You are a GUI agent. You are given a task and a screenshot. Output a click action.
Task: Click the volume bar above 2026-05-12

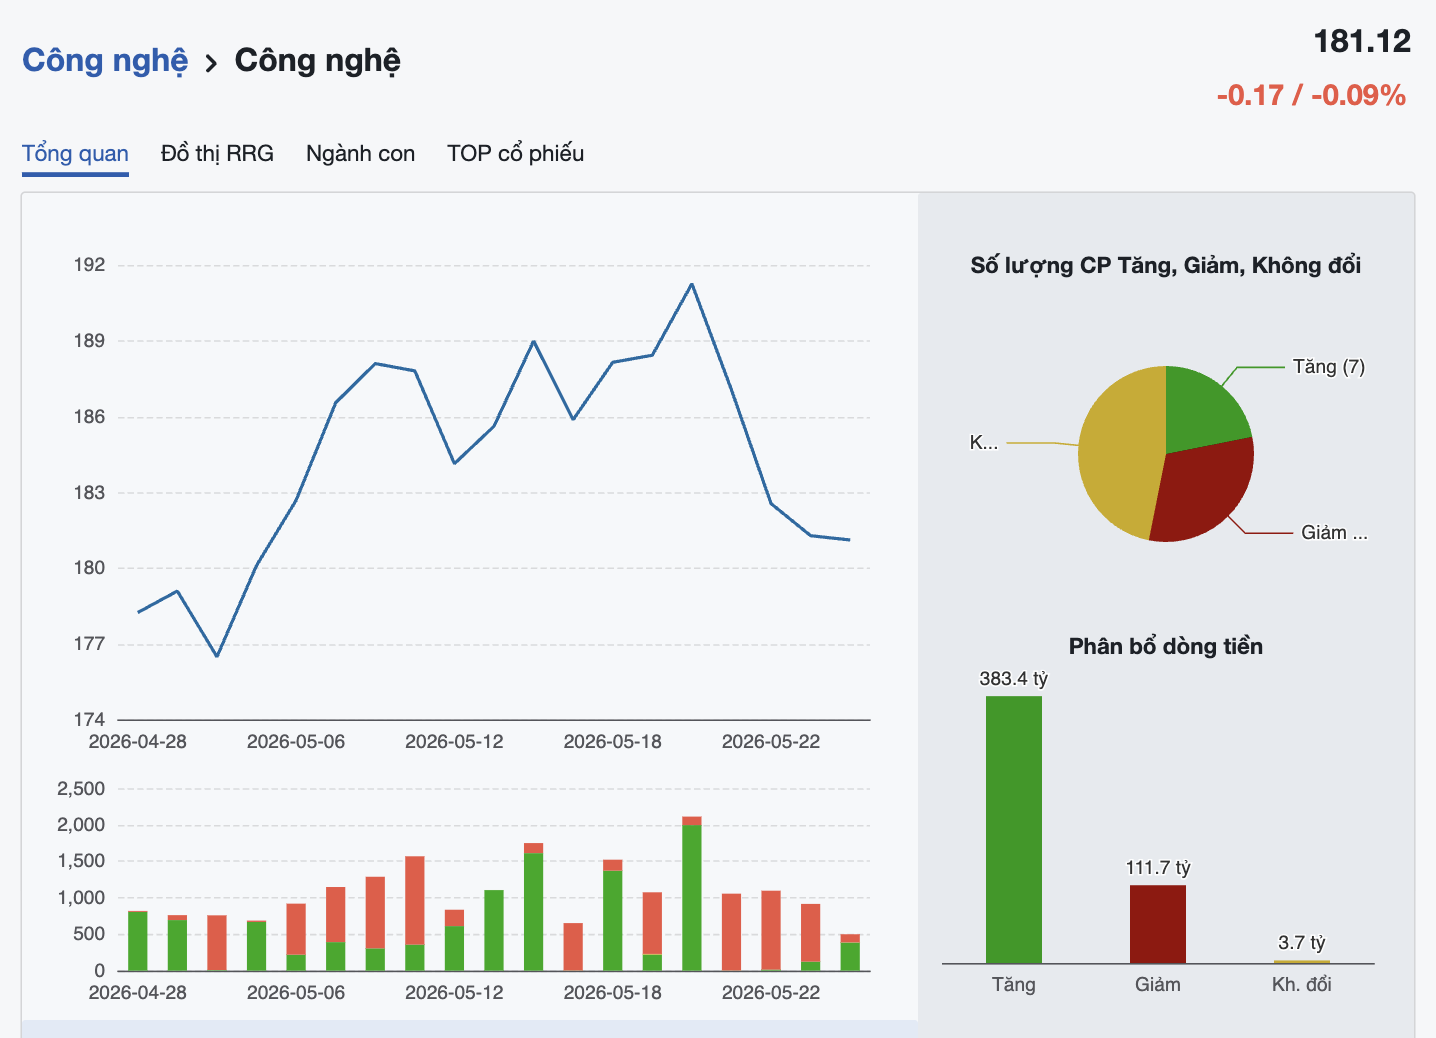(454, 940)
